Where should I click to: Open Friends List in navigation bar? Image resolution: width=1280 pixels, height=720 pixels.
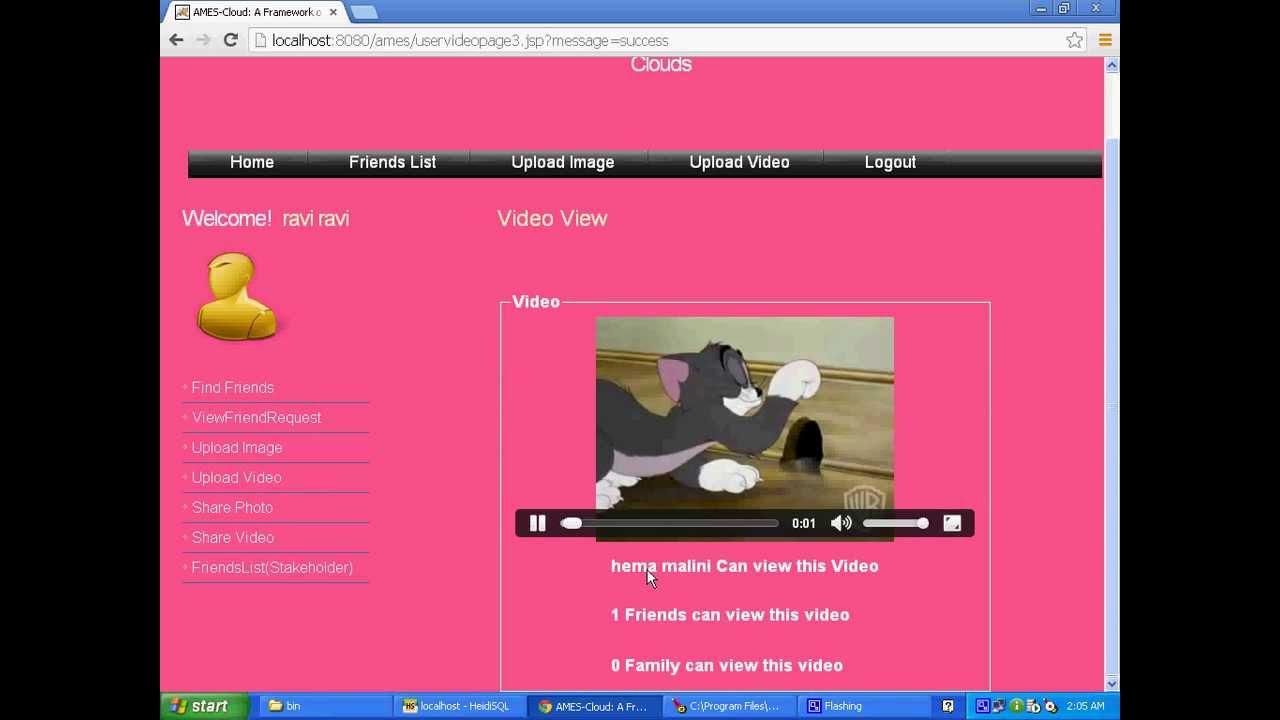tap(392, 162)
